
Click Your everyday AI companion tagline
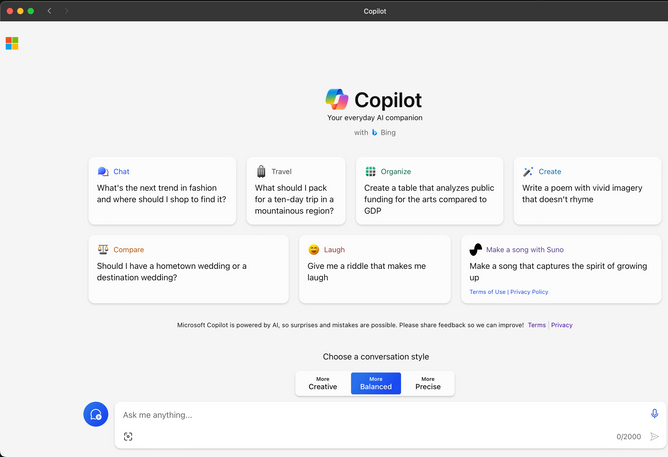click(375, 118)
